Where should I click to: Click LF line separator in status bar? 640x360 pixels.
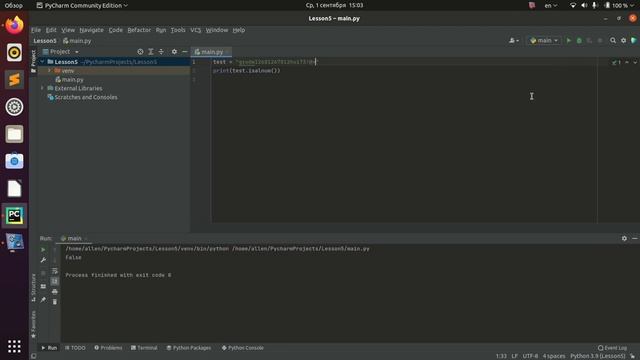515,356
